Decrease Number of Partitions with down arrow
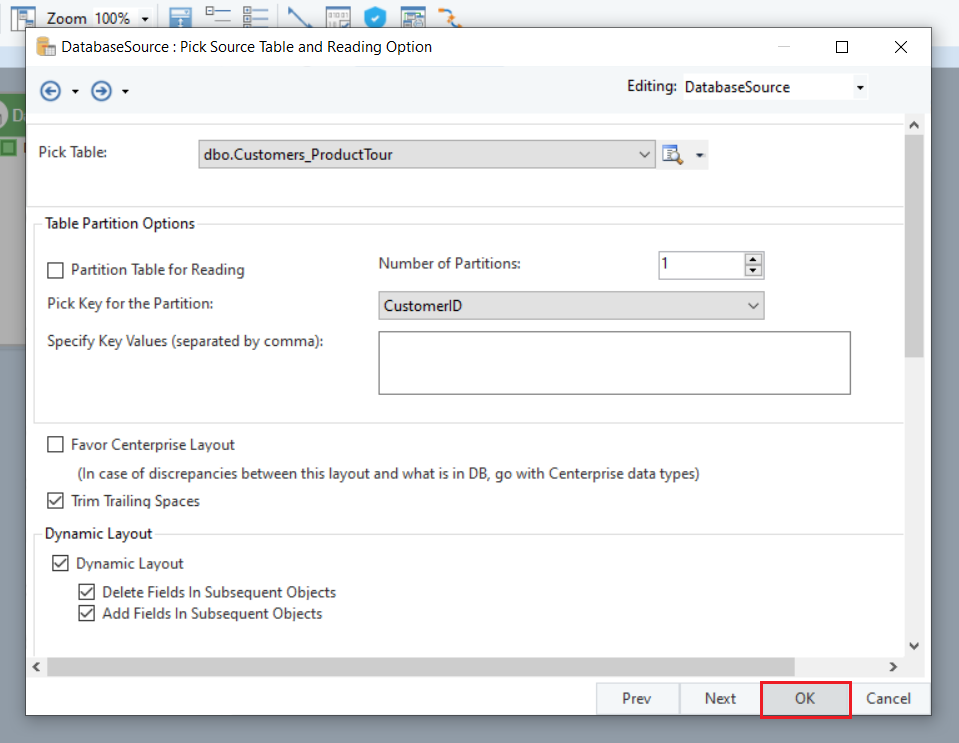The width and height of the screenshot is (959, 743). point(754,271)
